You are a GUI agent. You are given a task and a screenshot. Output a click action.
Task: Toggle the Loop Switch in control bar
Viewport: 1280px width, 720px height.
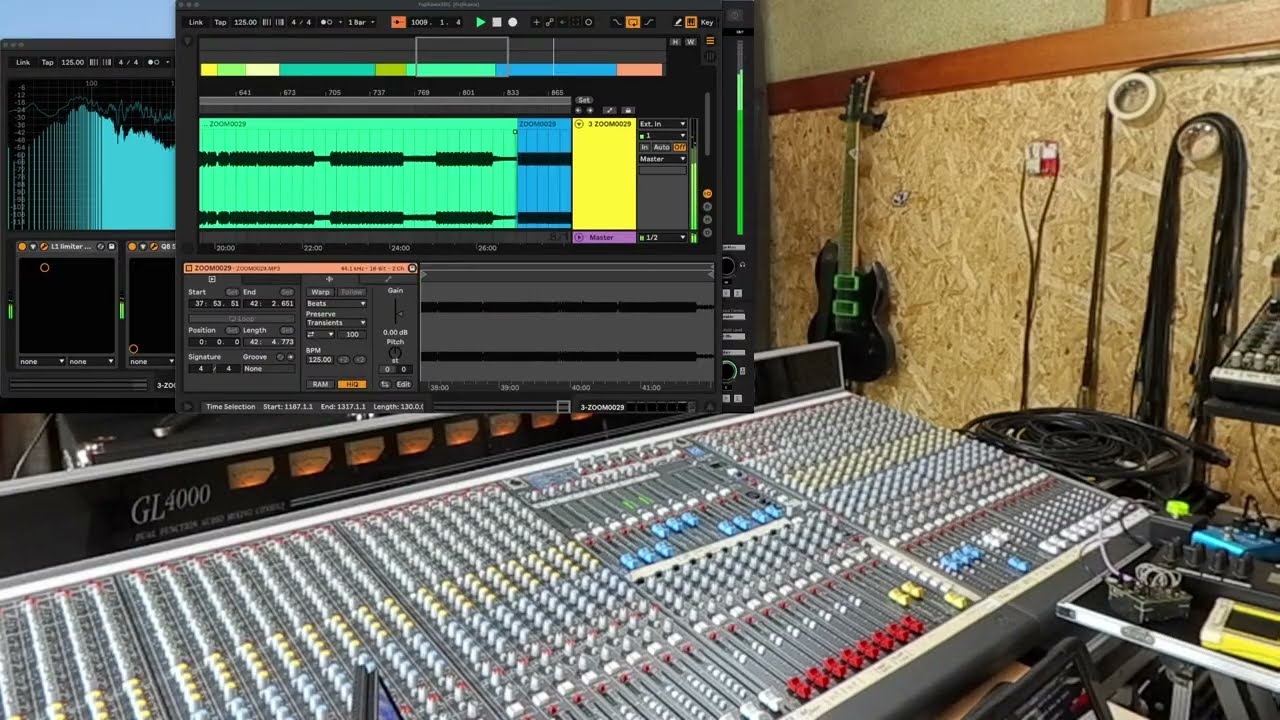point(633,22)
